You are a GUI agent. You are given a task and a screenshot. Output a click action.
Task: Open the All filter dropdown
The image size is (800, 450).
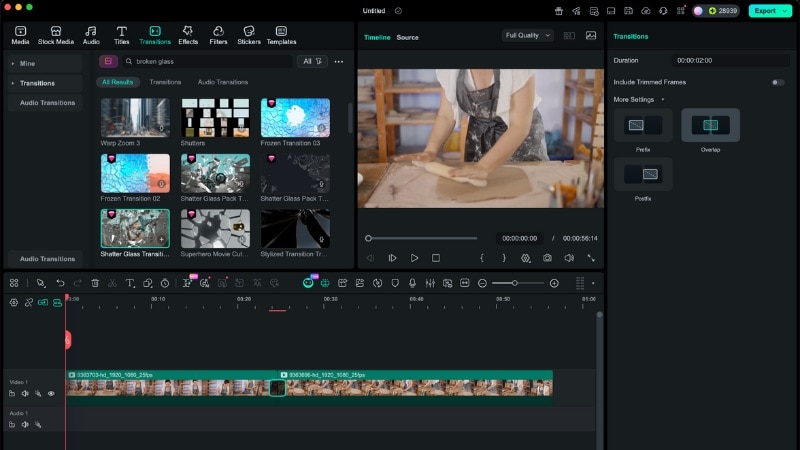pyautogui.click(x=313, y=61)
